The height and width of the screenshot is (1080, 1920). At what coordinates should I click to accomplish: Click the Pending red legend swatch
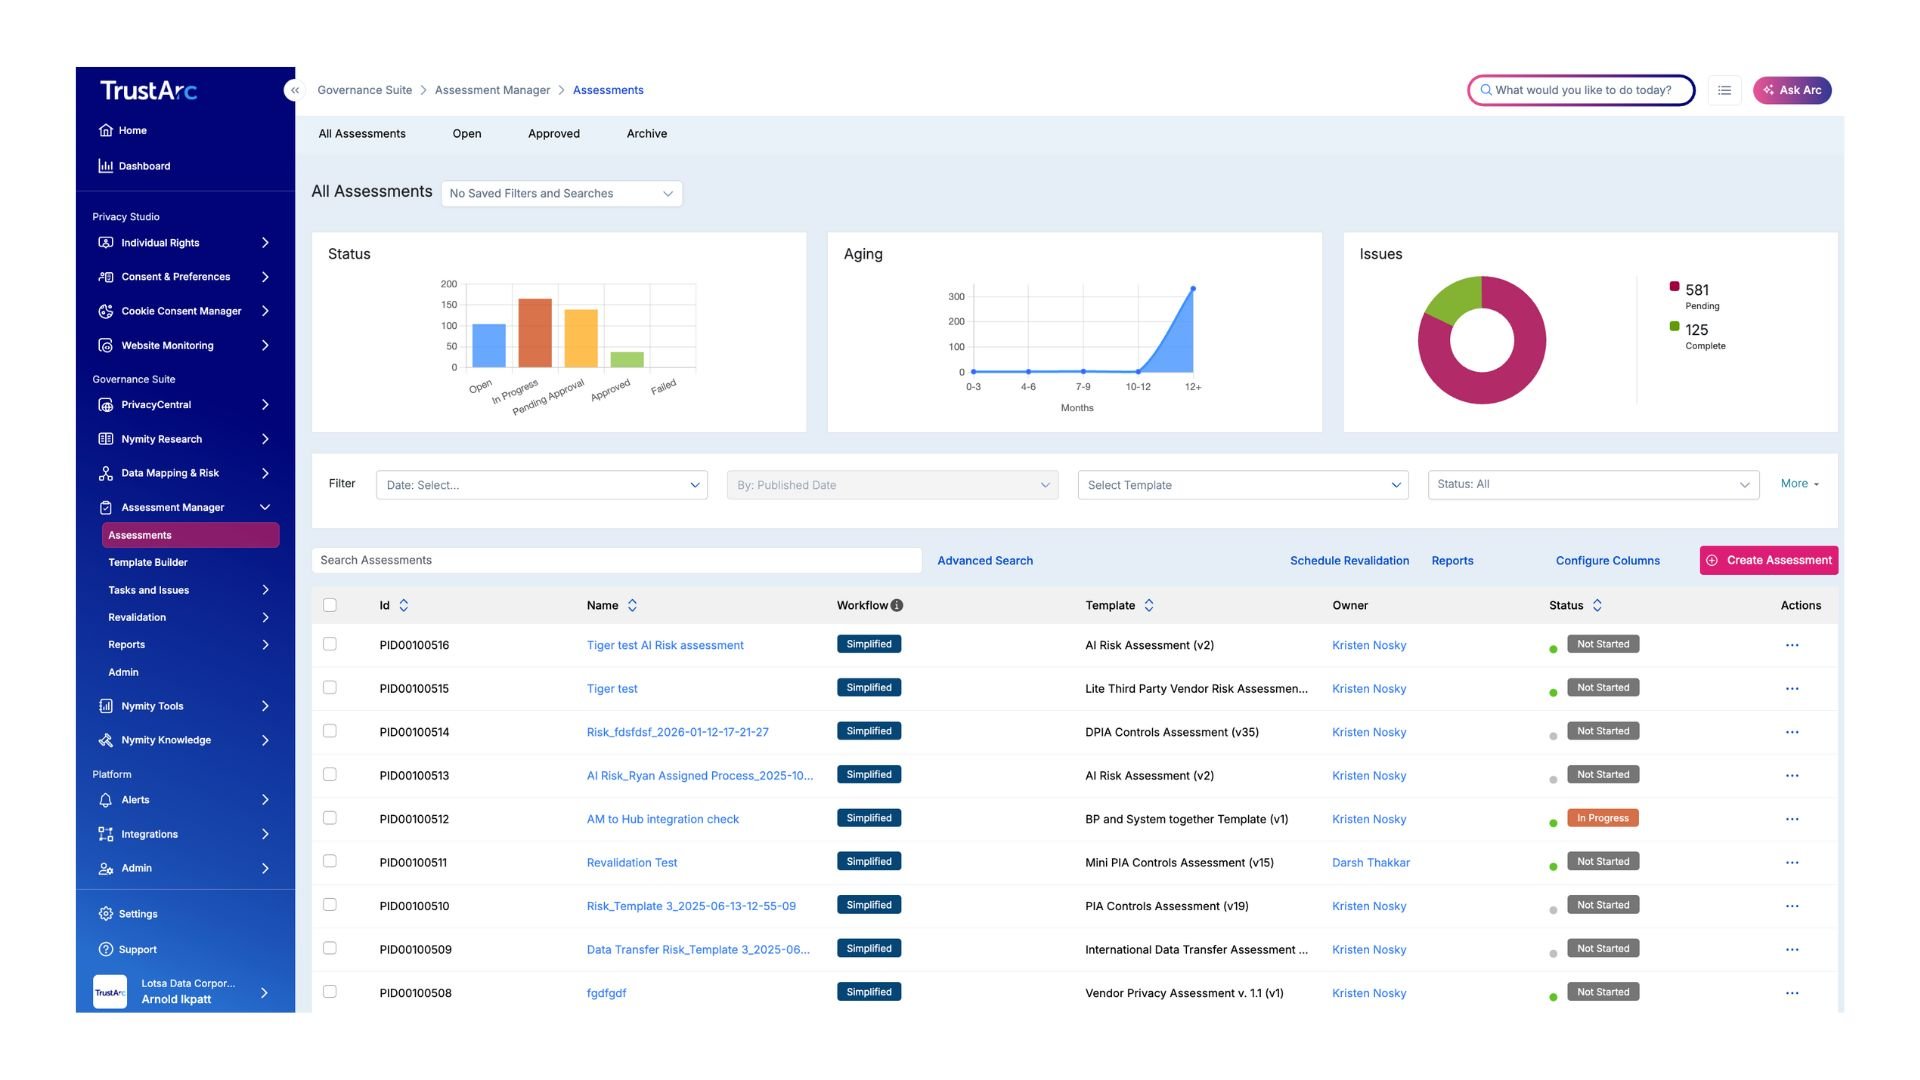point(1674,287)
